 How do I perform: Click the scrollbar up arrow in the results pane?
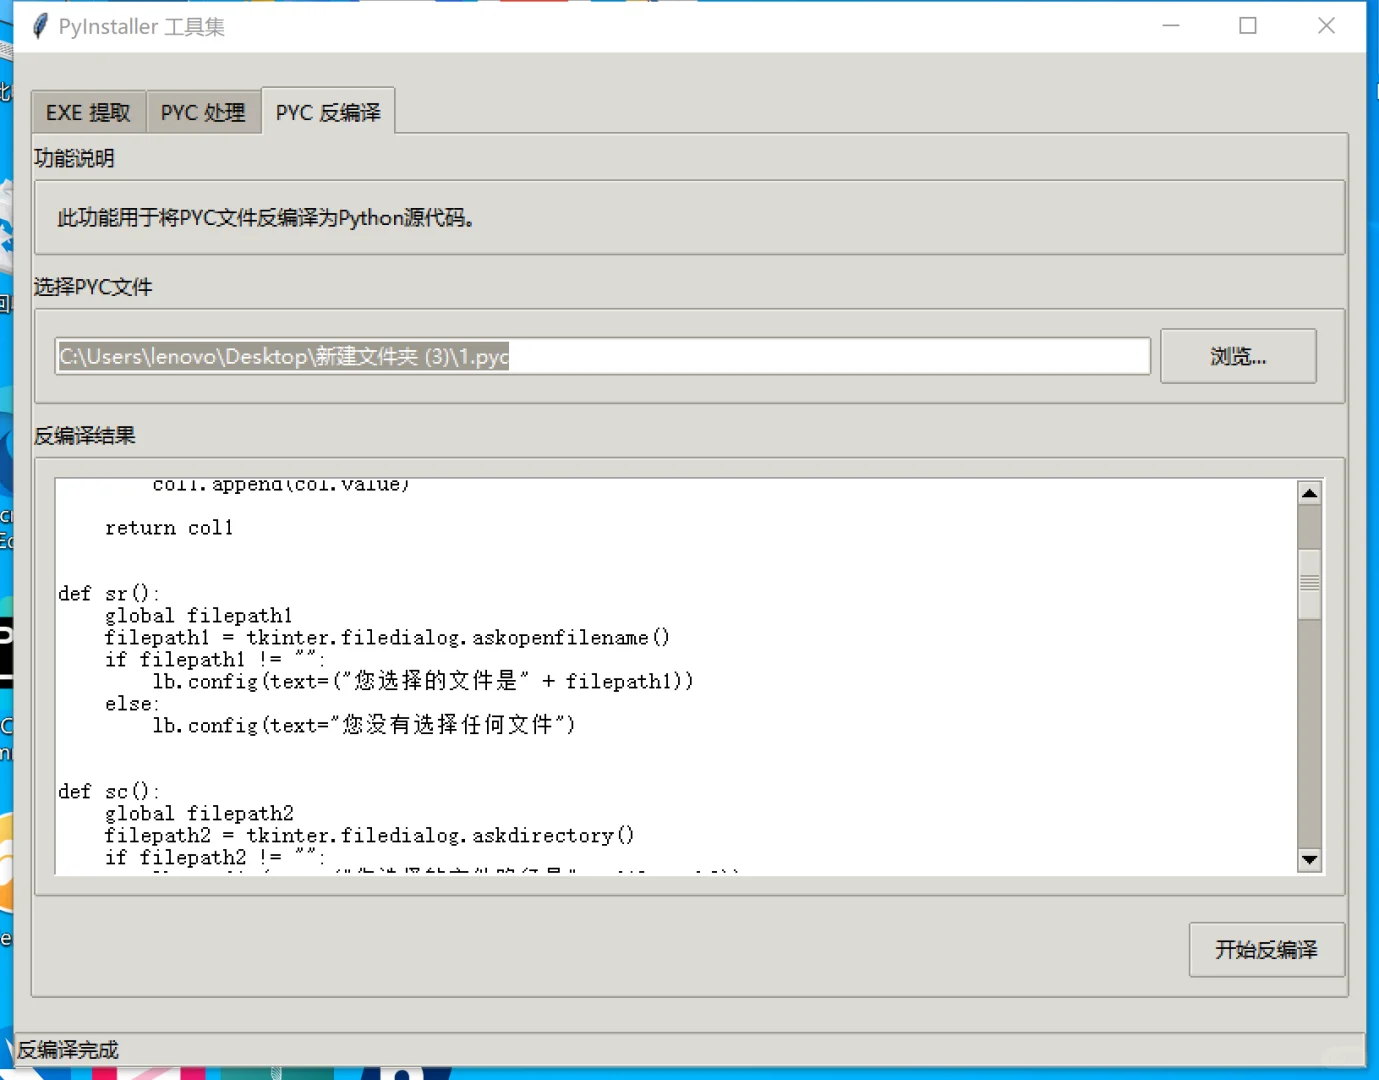click(1310, 491)
